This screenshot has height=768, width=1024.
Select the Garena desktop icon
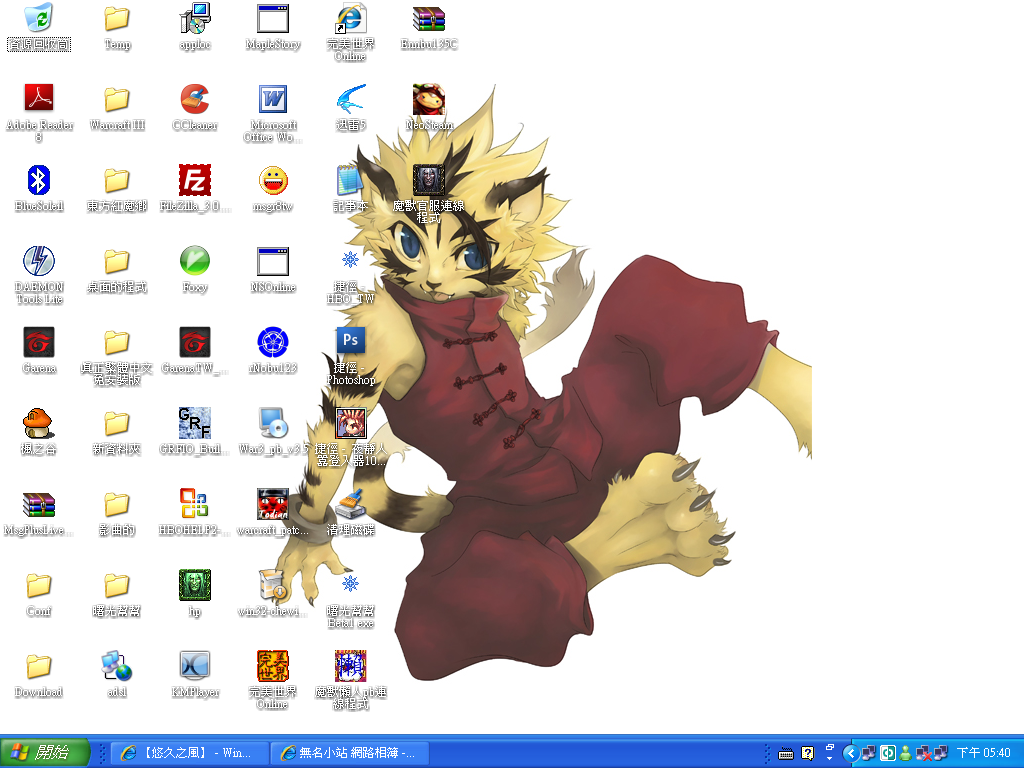click(39, 342)
